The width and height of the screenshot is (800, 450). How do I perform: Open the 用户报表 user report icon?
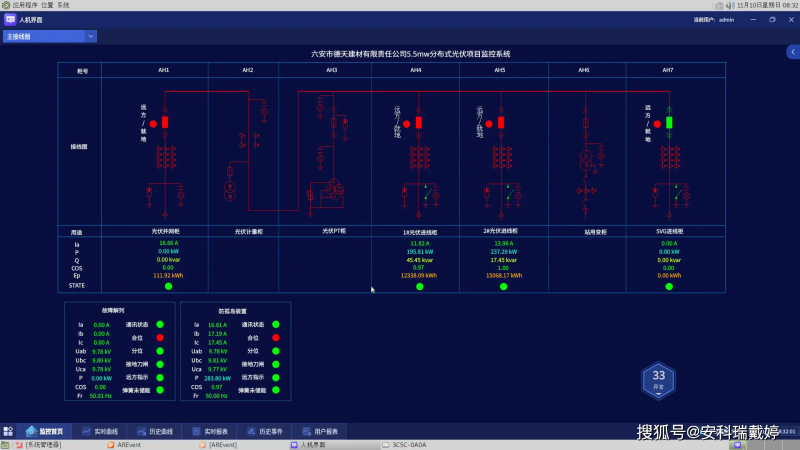tap(306, 432)
